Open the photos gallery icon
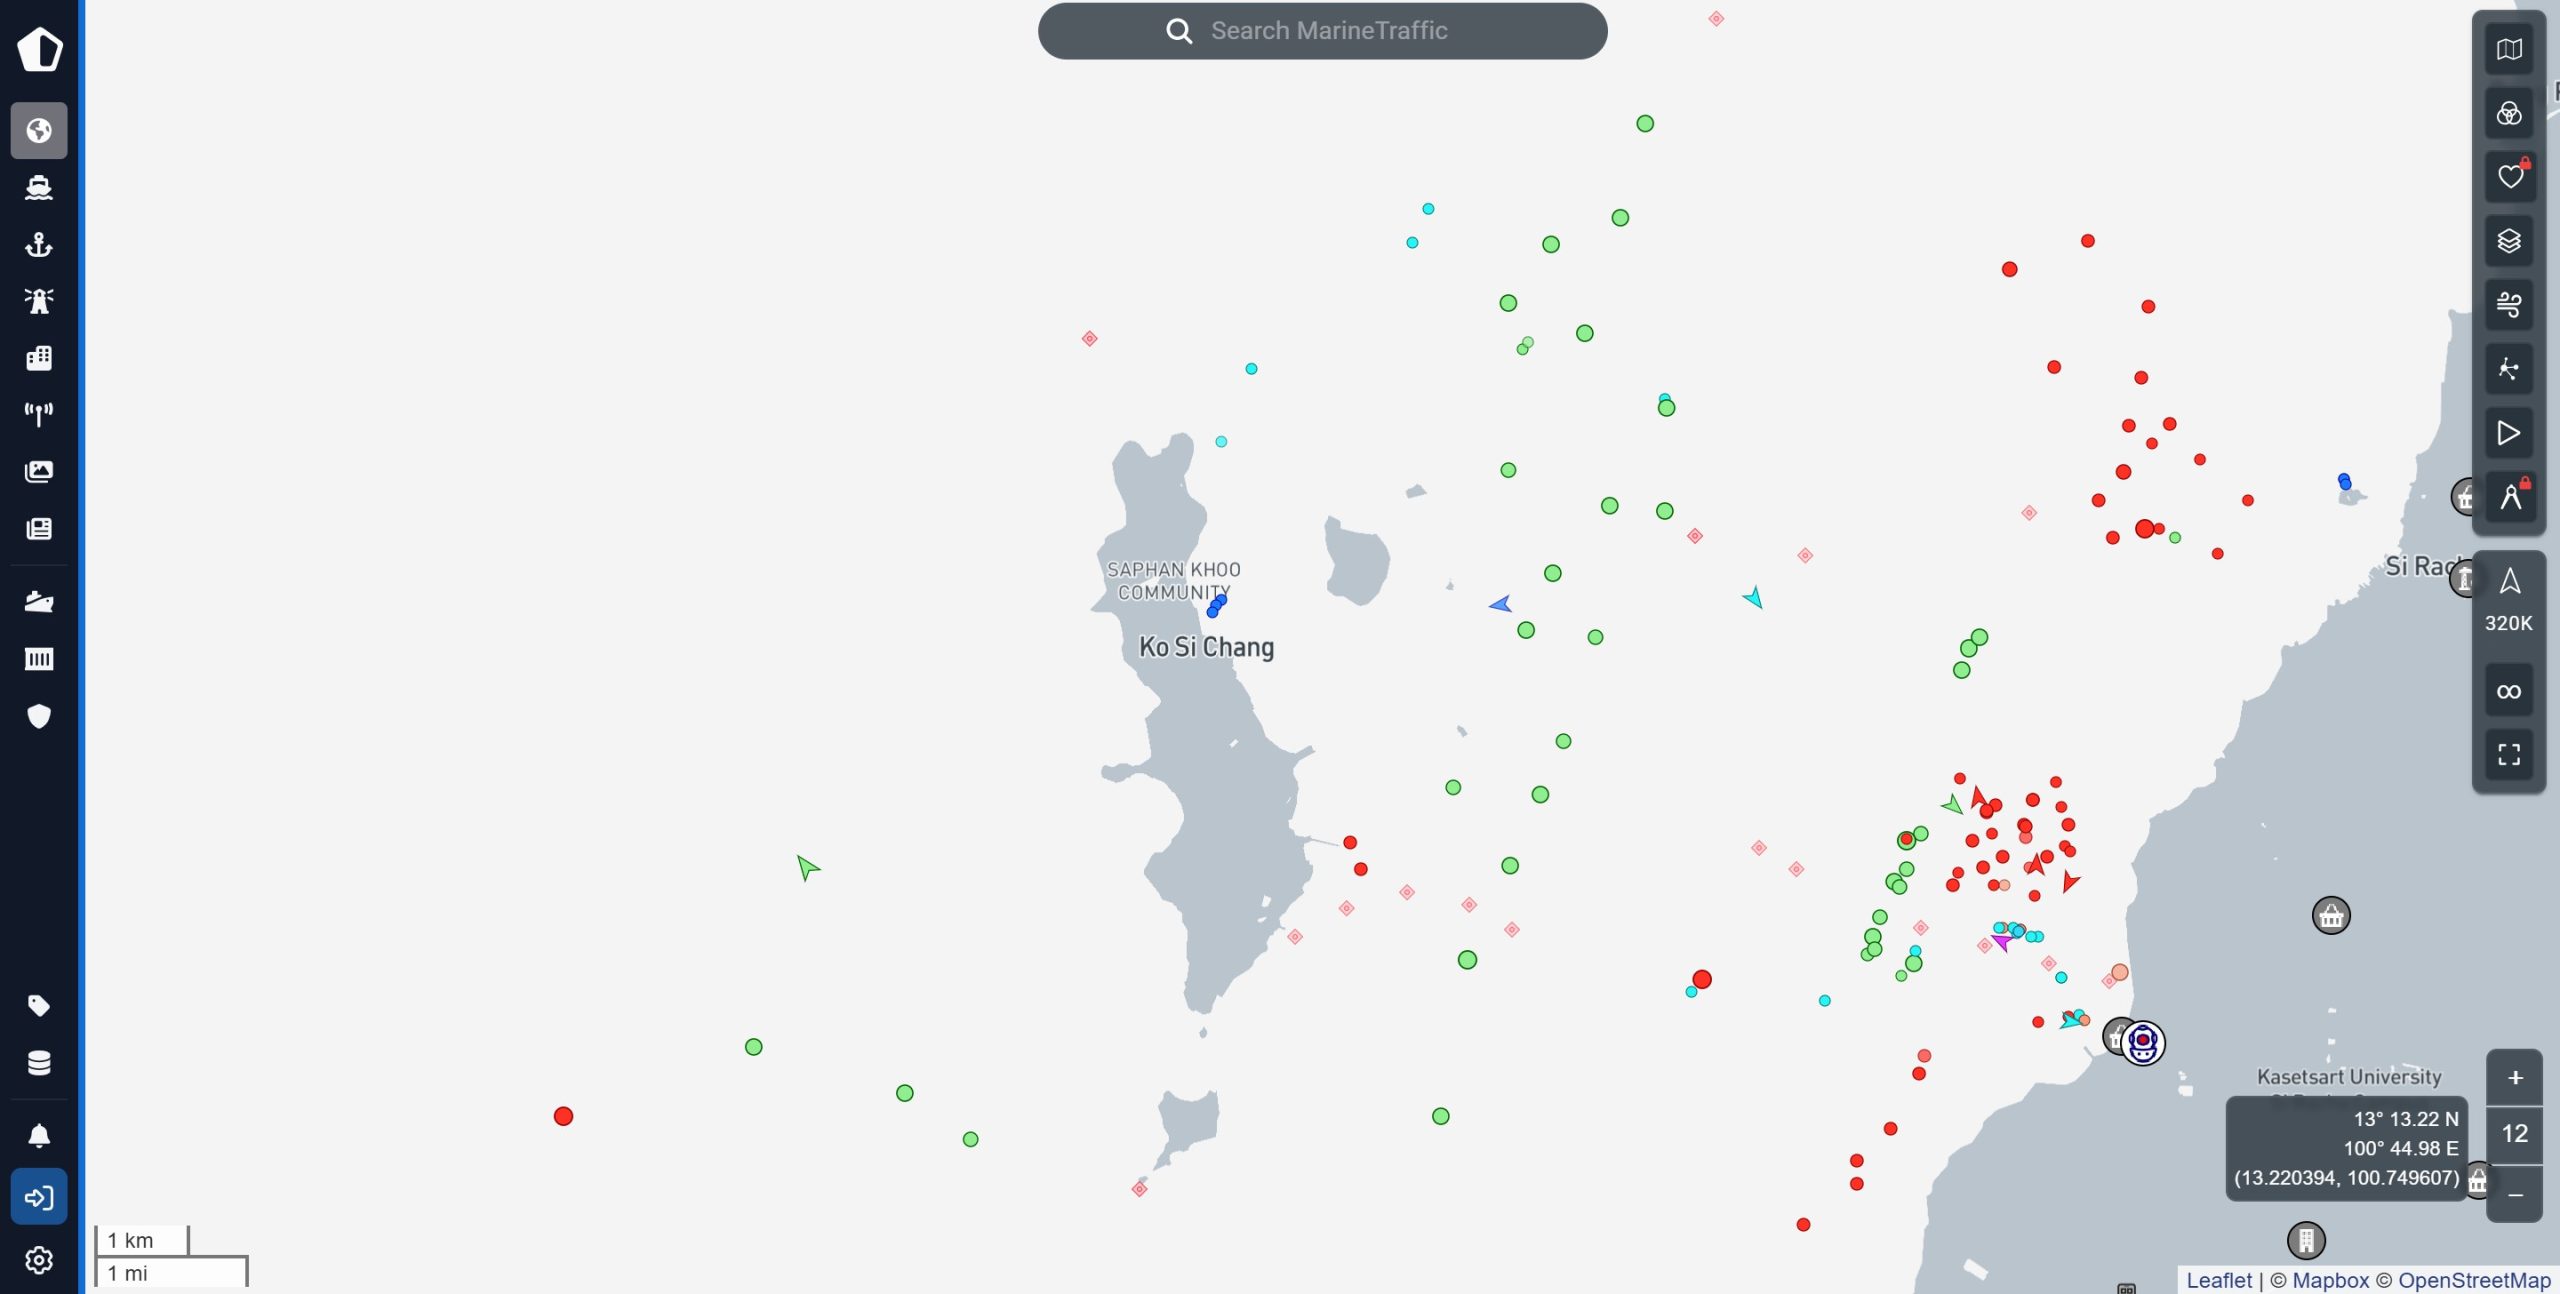2560x1294 pixels. coord(39,471)
